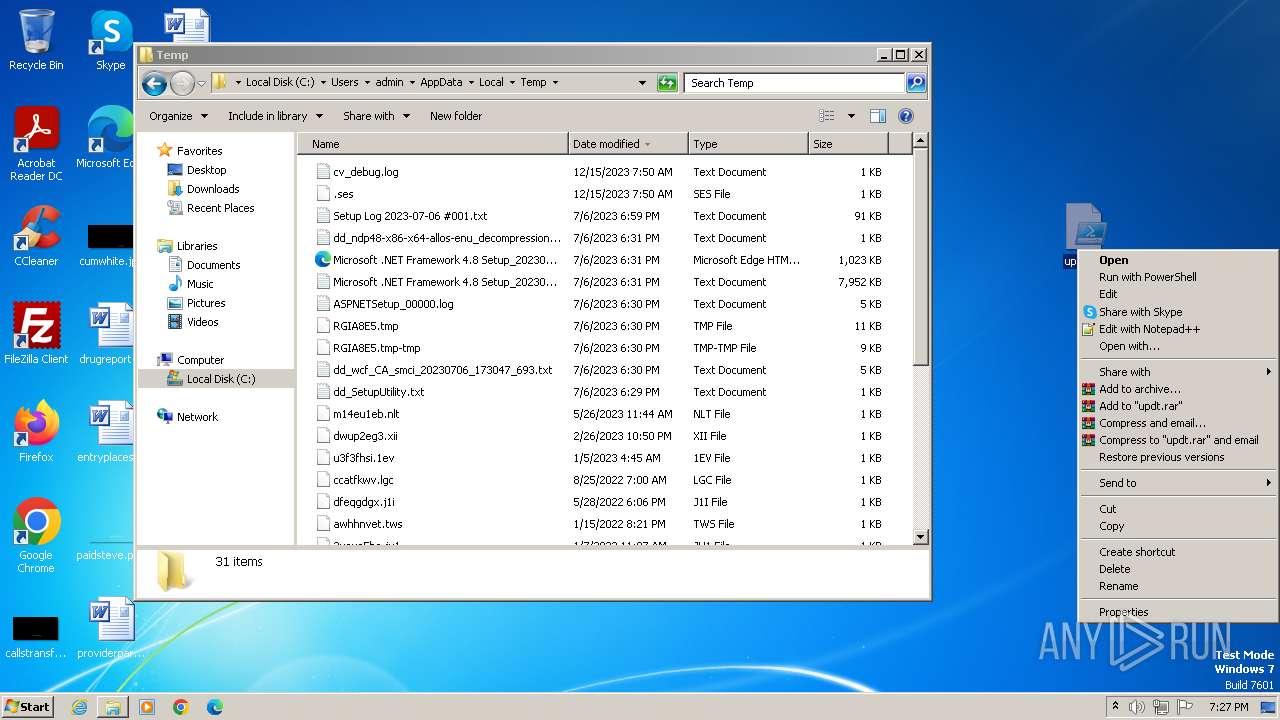Select Recent Places in Favorites
The height and width of the screenshot is (720, 1280).
(x=220, y=208)
